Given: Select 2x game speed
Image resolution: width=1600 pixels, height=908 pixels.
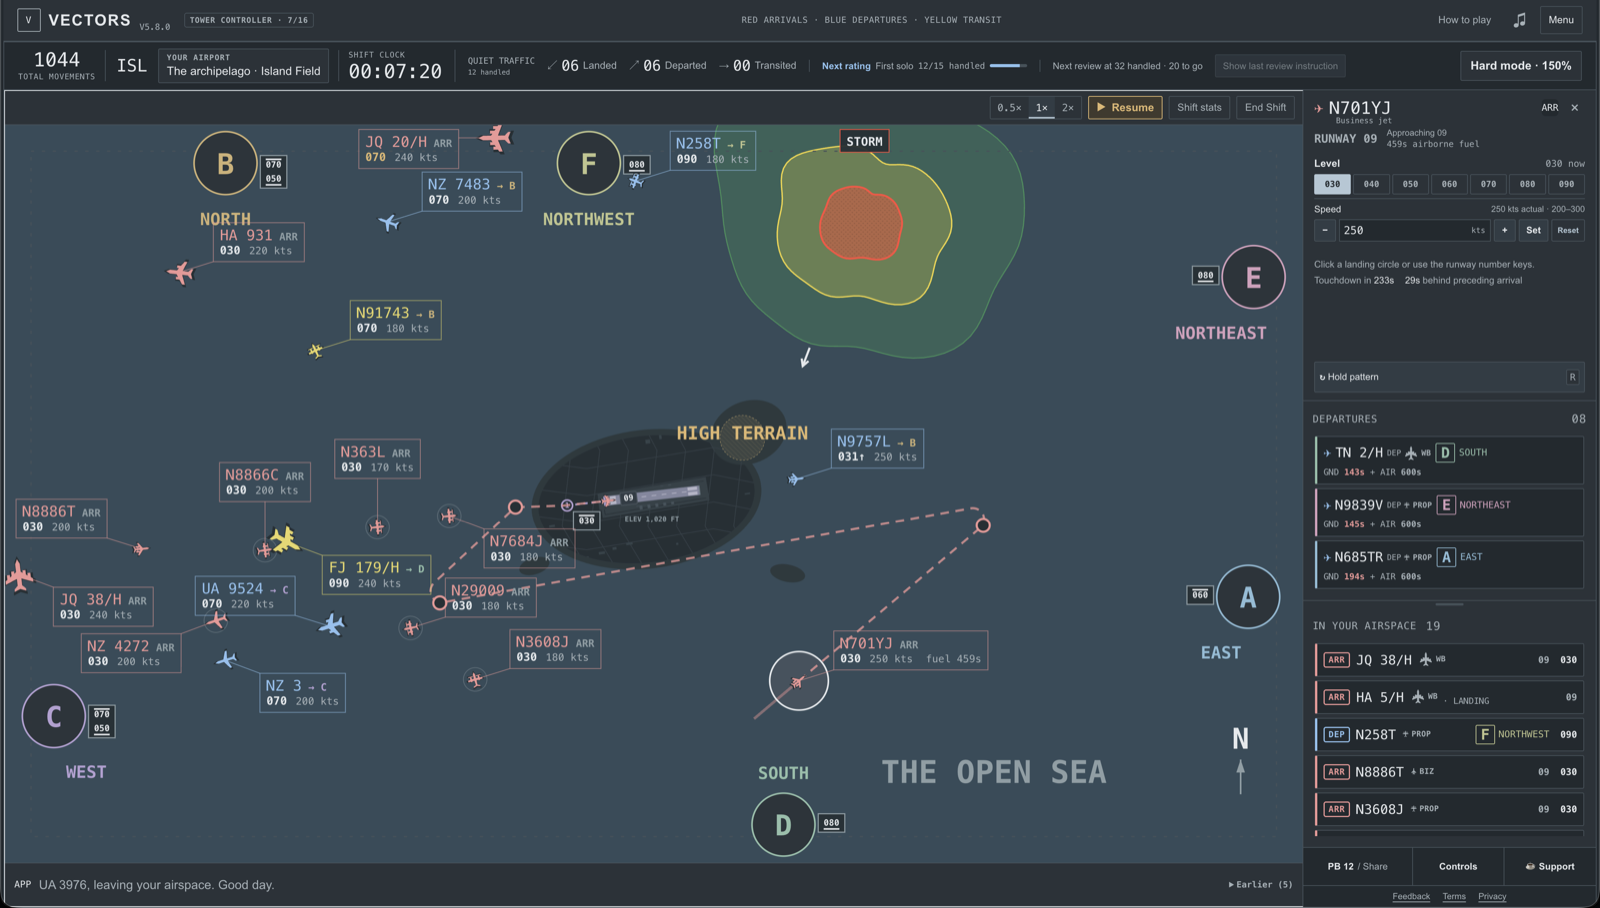Looking at the screenshot, I should point(1068,107).
